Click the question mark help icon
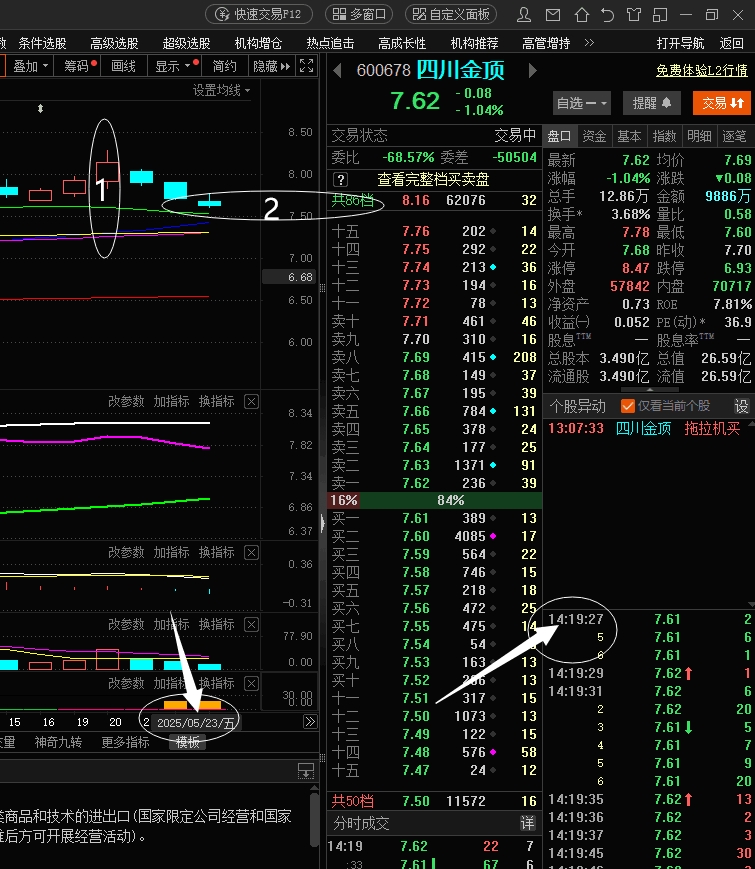The image size is (755, 869). (340, 180)
